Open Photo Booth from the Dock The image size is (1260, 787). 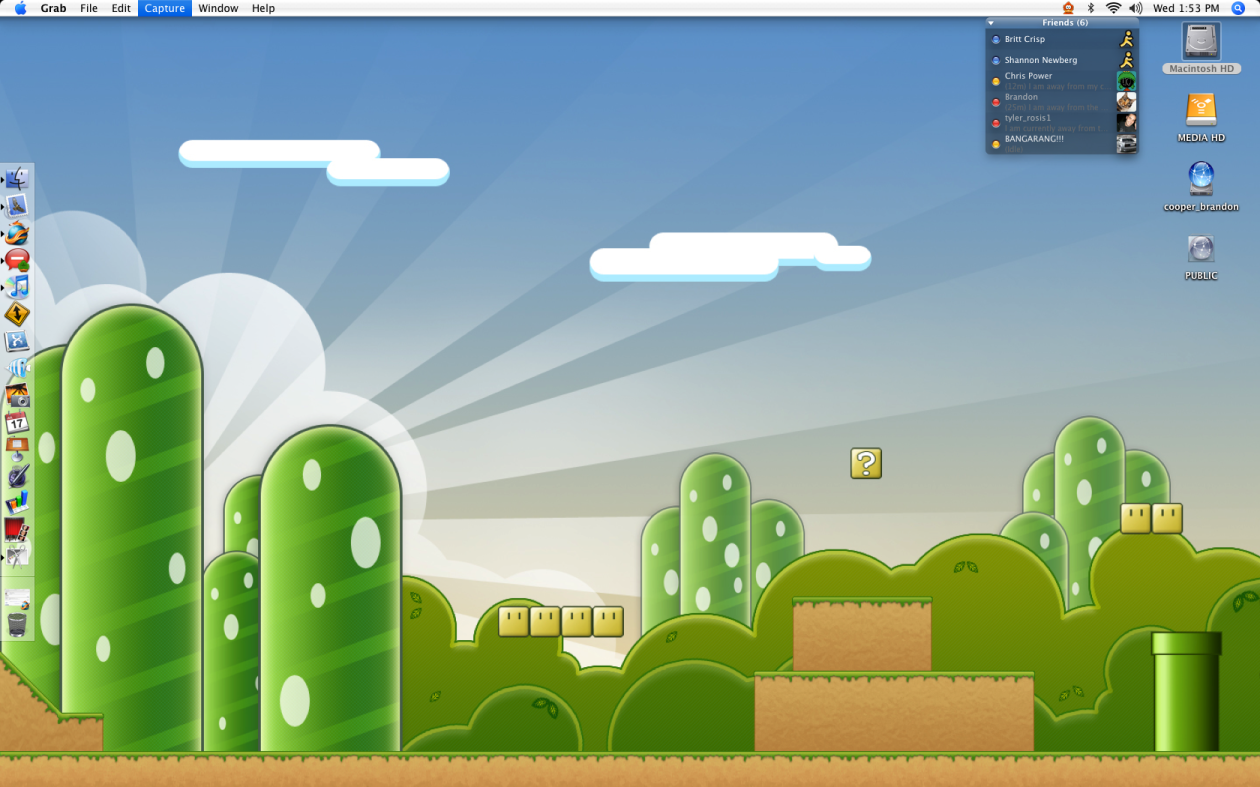(17, 530)
